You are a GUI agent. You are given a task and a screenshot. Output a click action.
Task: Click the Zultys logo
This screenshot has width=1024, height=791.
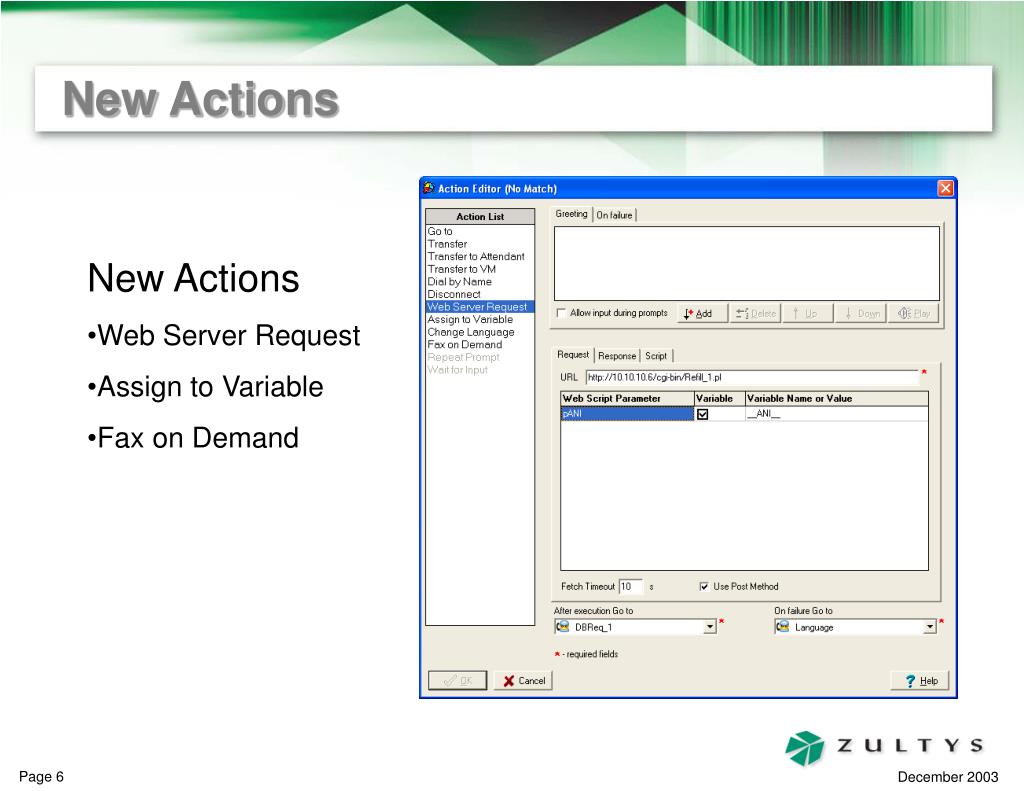click(x=884, y=747)
